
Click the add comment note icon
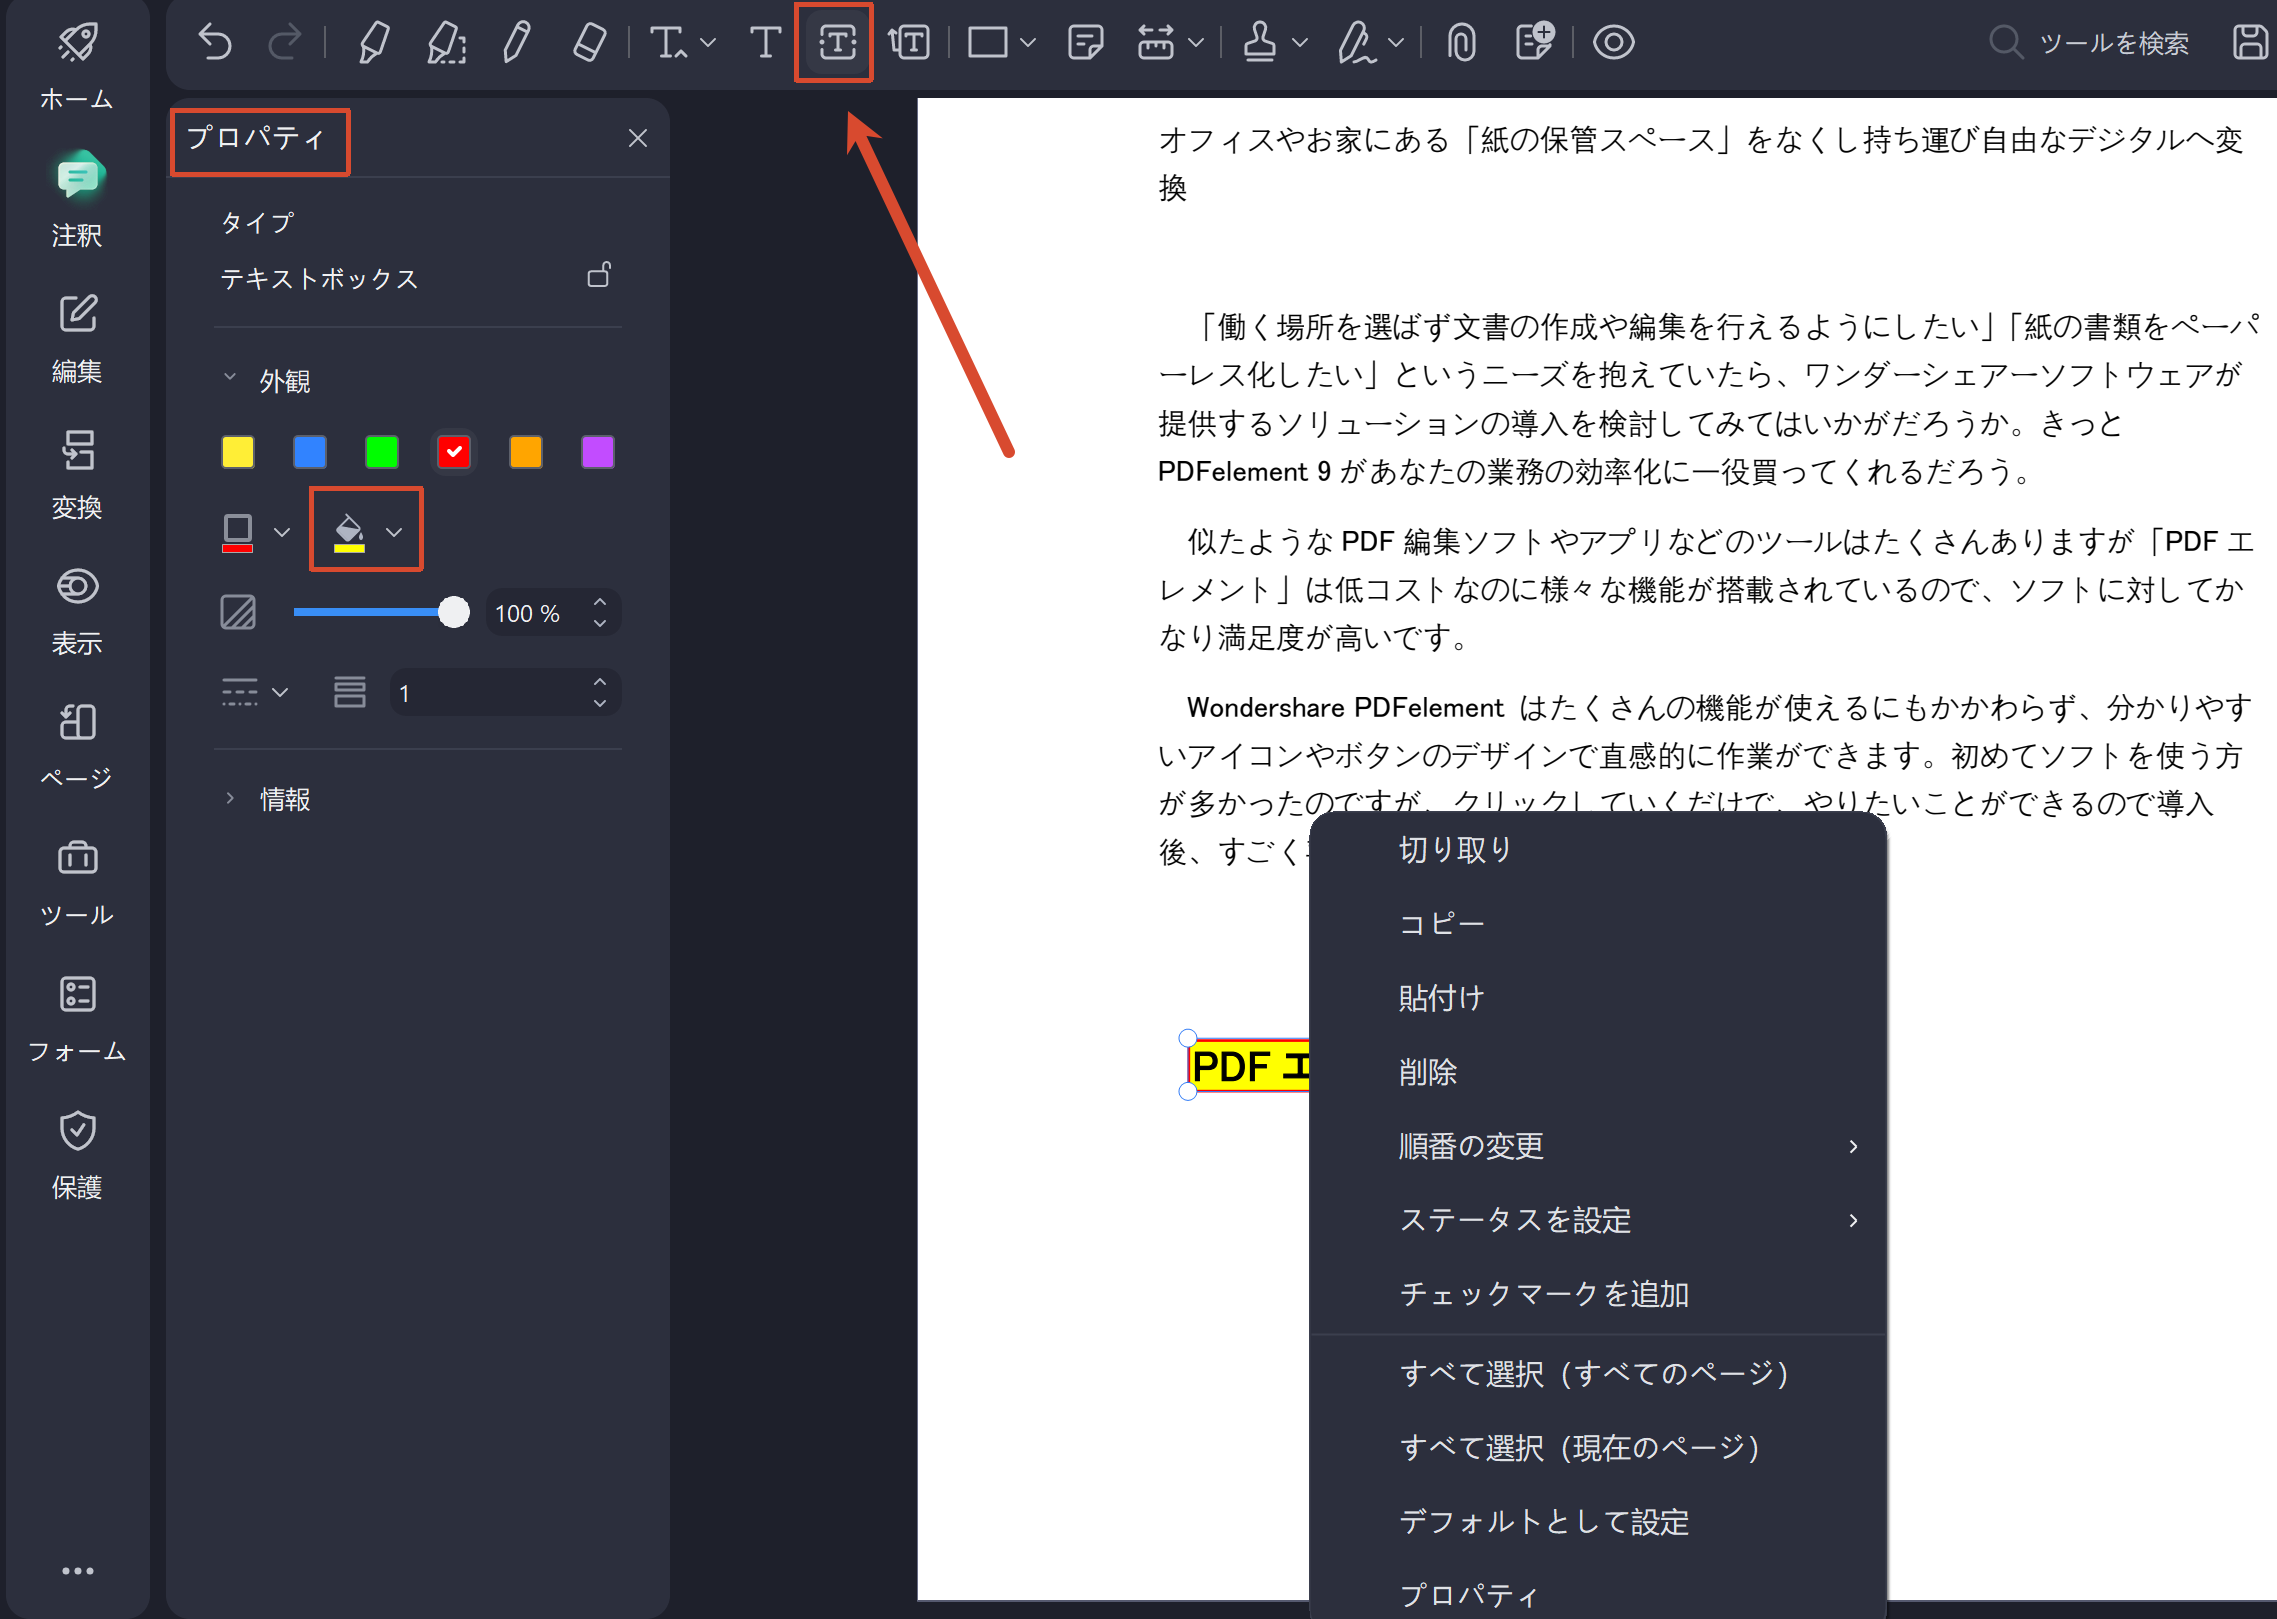pyautogui.click(x=1534, y=42)
